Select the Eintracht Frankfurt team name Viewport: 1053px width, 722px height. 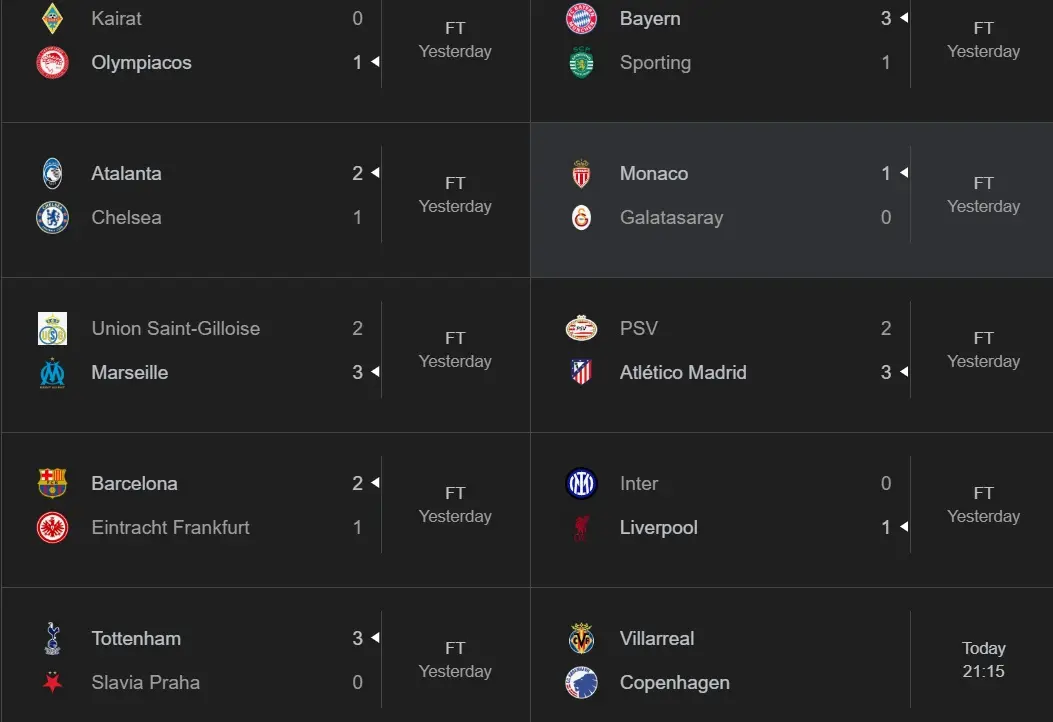point(170,527)
